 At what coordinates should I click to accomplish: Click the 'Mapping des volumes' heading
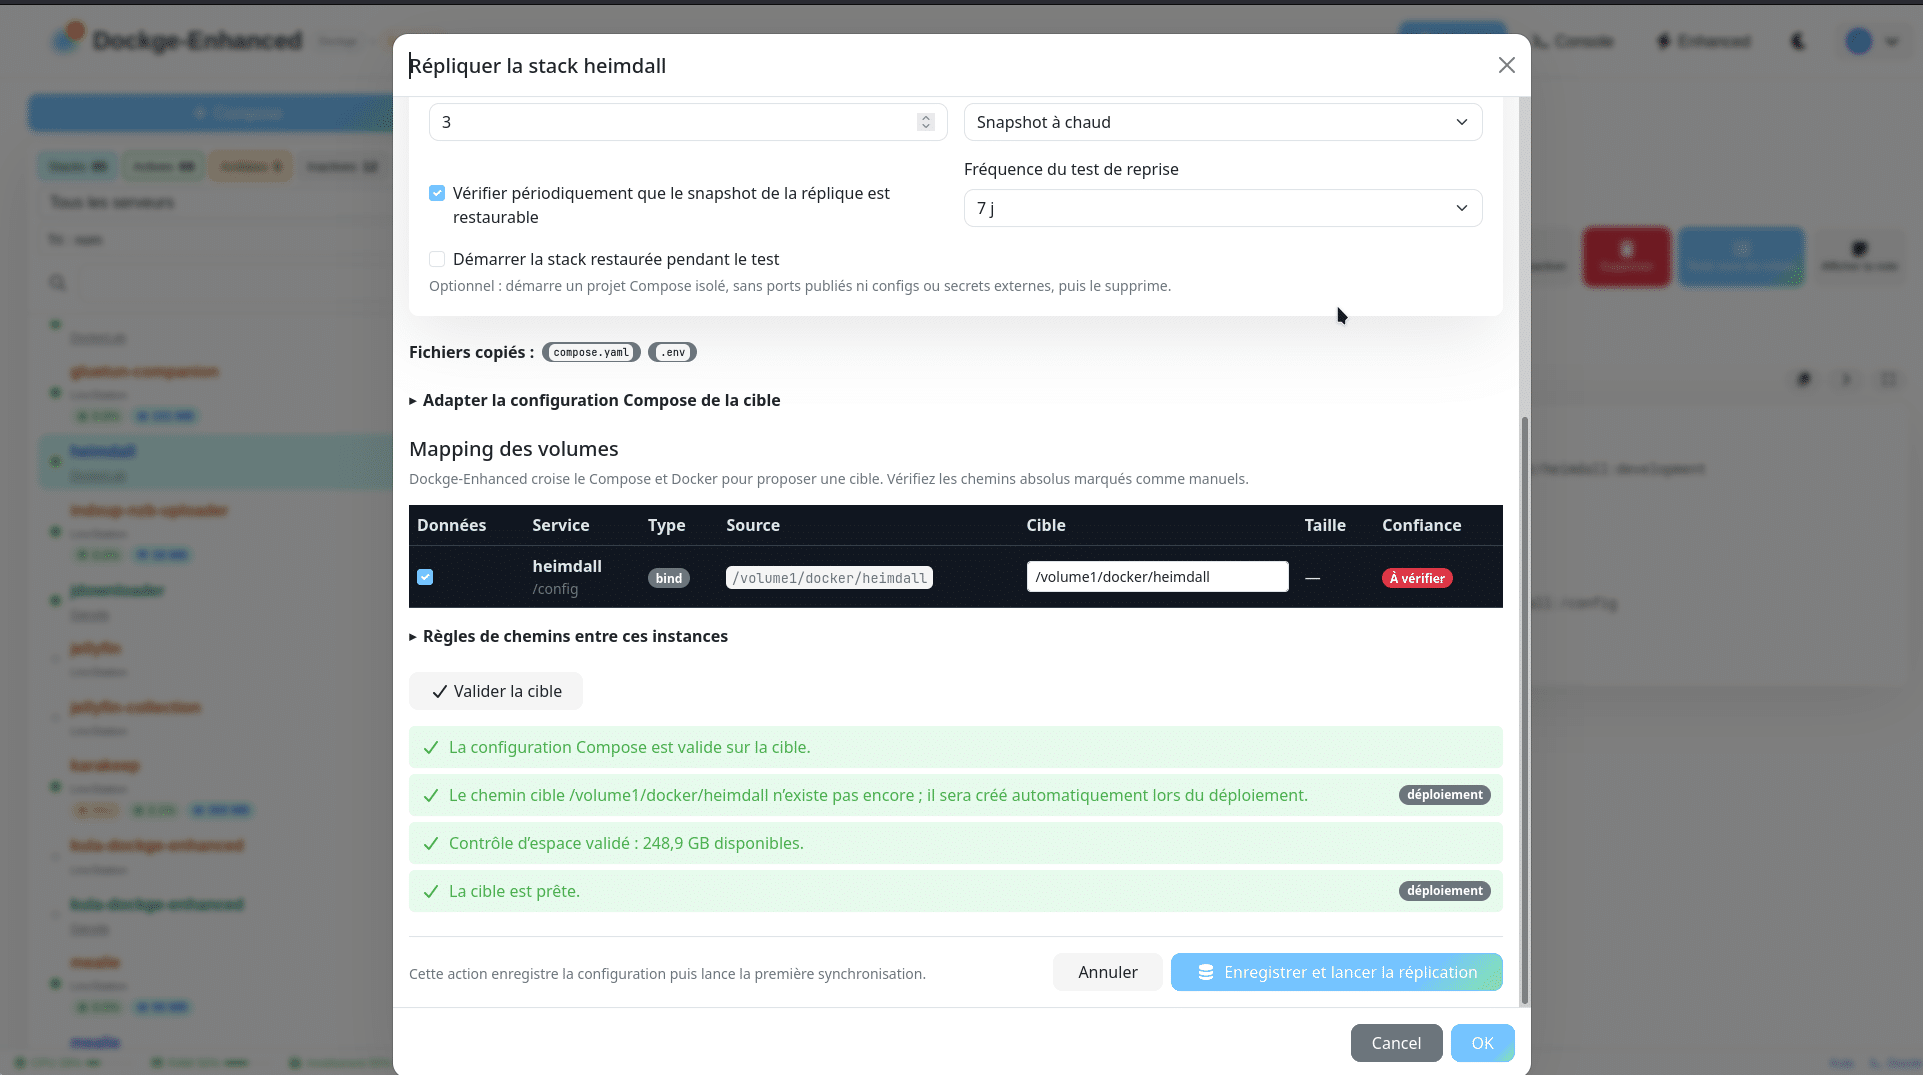coord(514,449)
